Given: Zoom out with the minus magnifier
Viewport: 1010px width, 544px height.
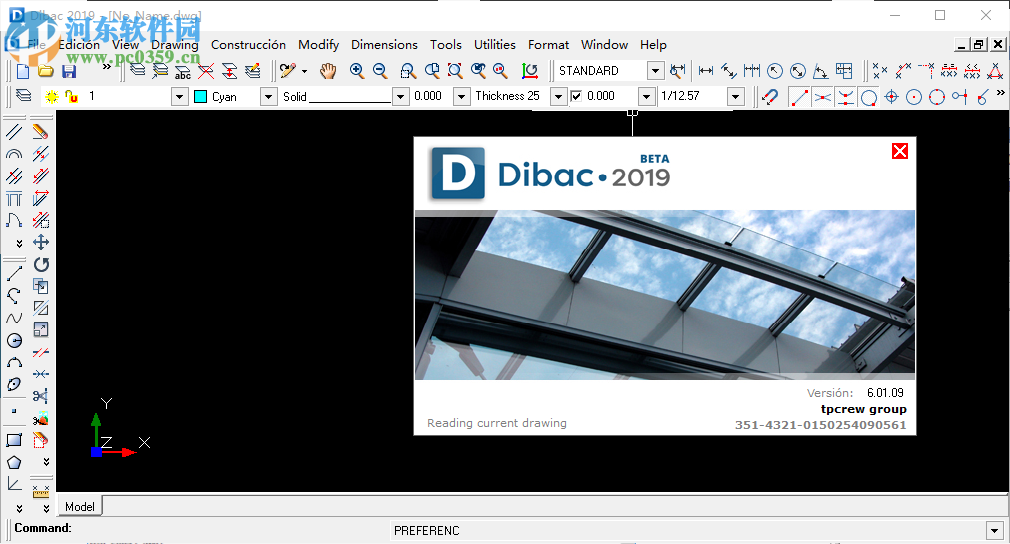Looking at the screenshot, I should [x=380, y=71].
